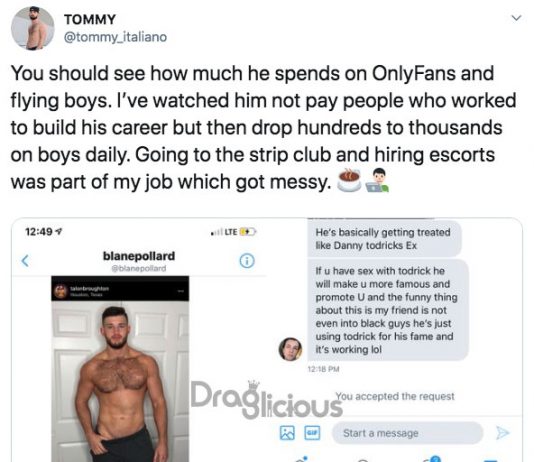Viewport: 534px width, 462px height.
Task: Select the Danny todricks Ex message bubble
Action: coord(384,239)
